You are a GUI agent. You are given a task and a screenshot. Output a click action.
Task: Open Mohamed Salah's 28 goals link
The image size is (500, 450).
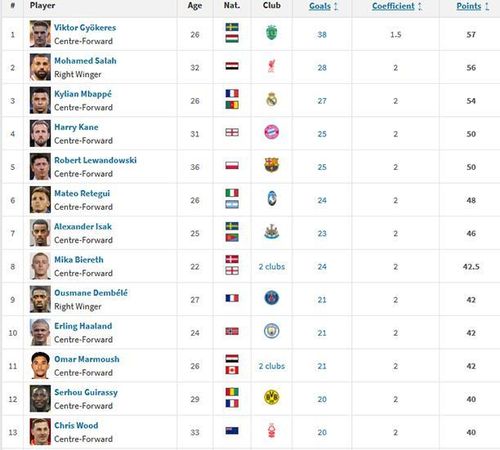point(322,68)
